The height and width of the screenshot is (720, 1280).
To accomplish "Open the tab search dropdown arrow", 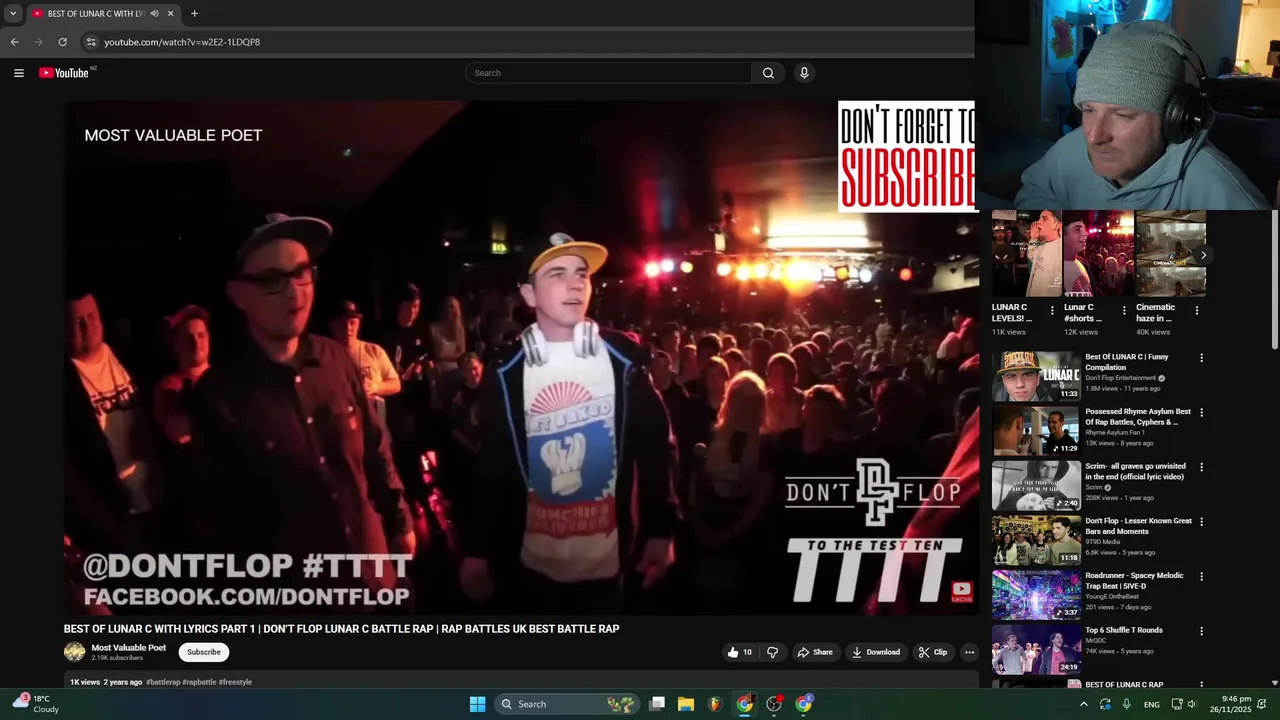I will 13,14.
